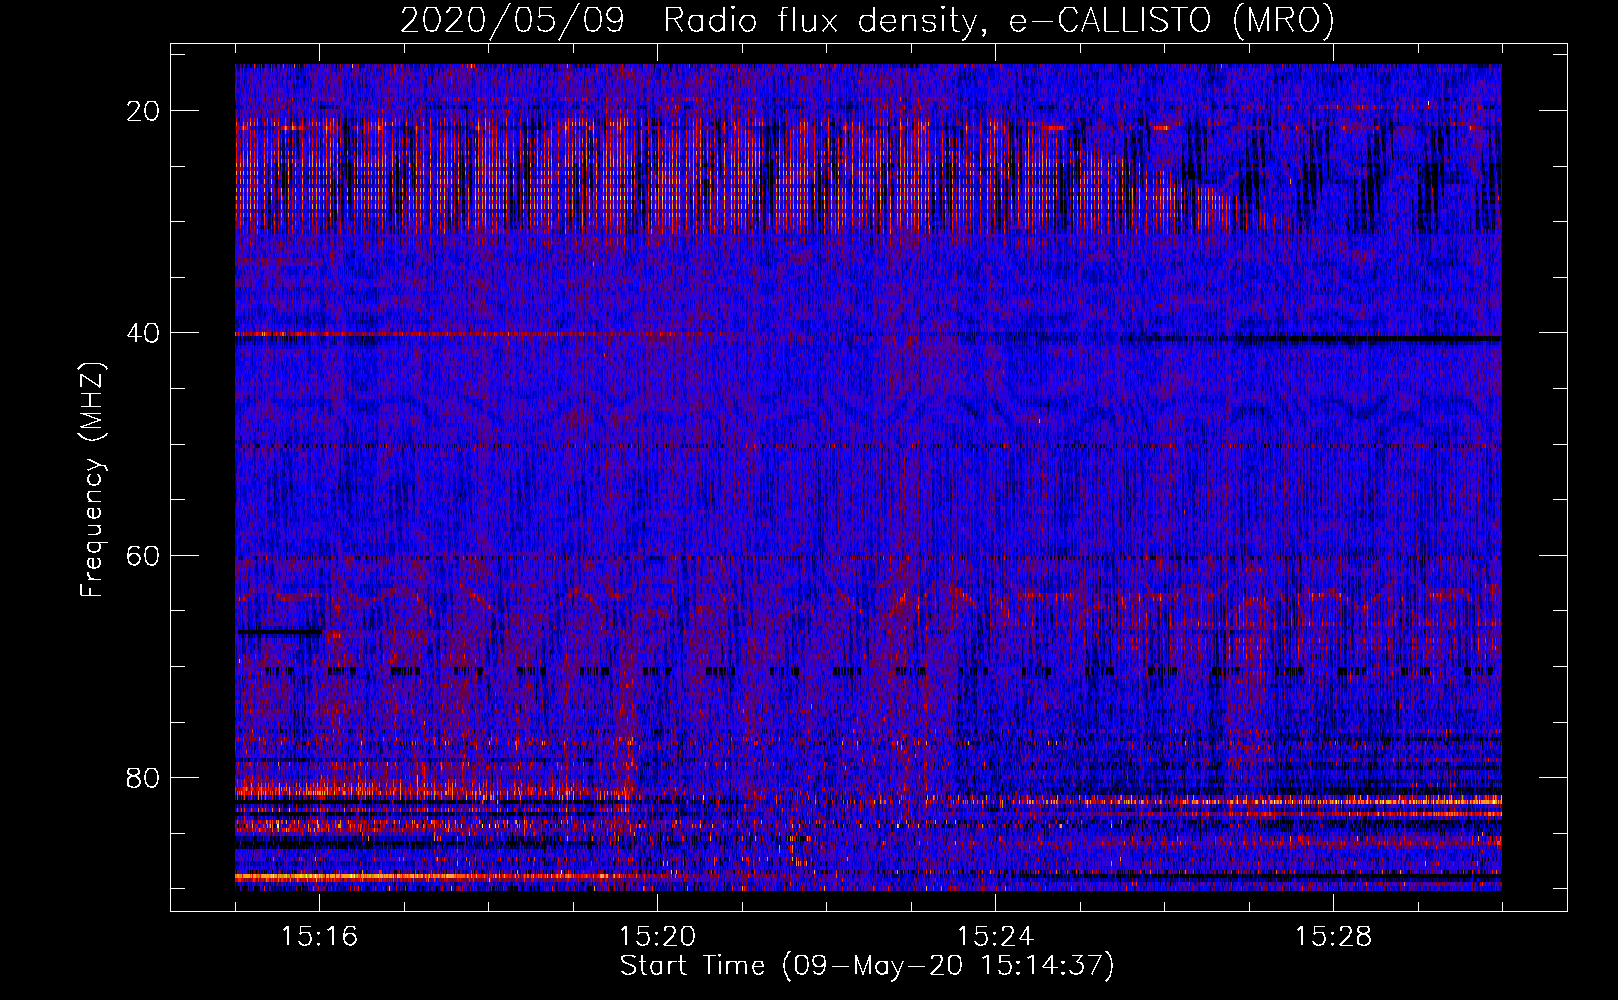Click the time tick label '15:24'
The image size is (1618, 1000).
pyautogui.click(x=996, y=937)
